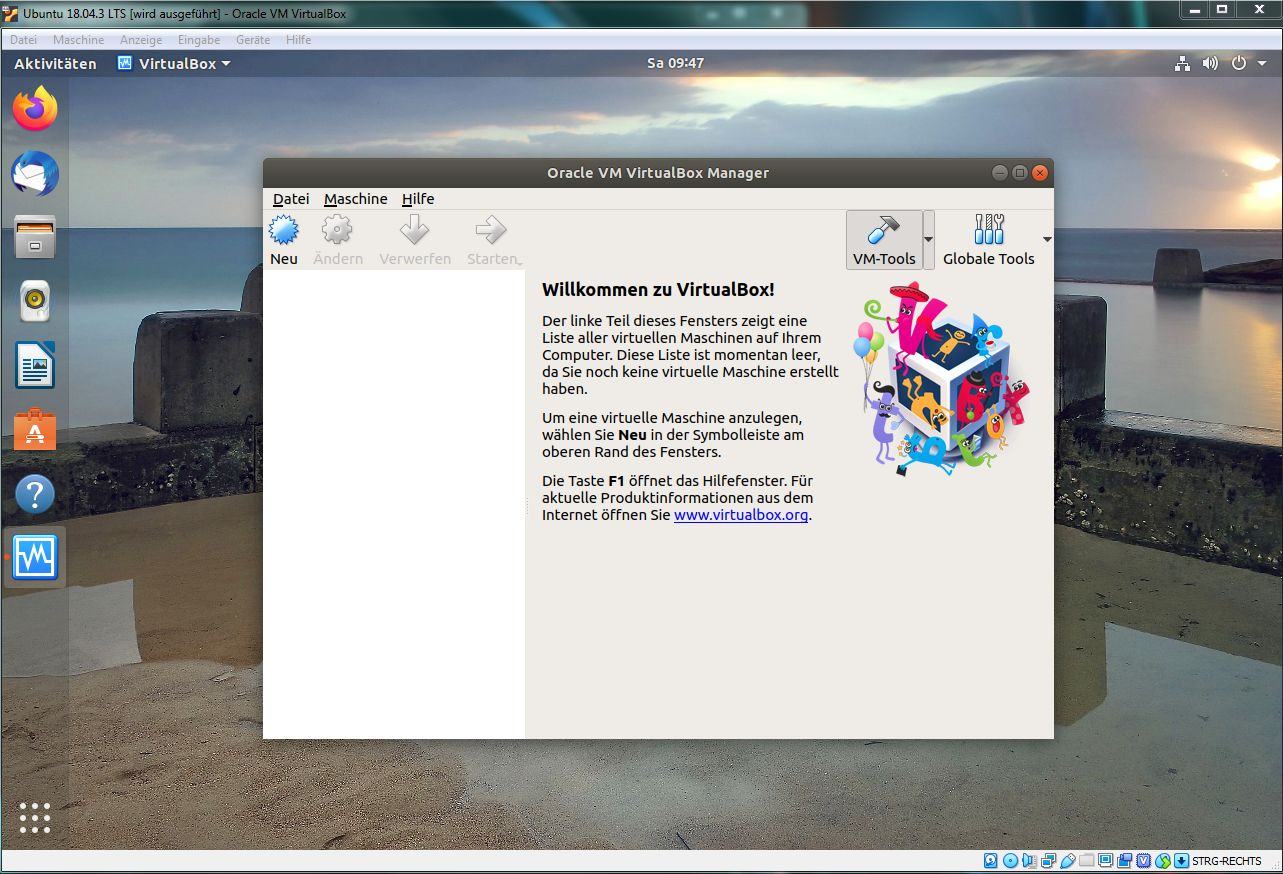Open the Files manager in the dock

click(35, 237)
